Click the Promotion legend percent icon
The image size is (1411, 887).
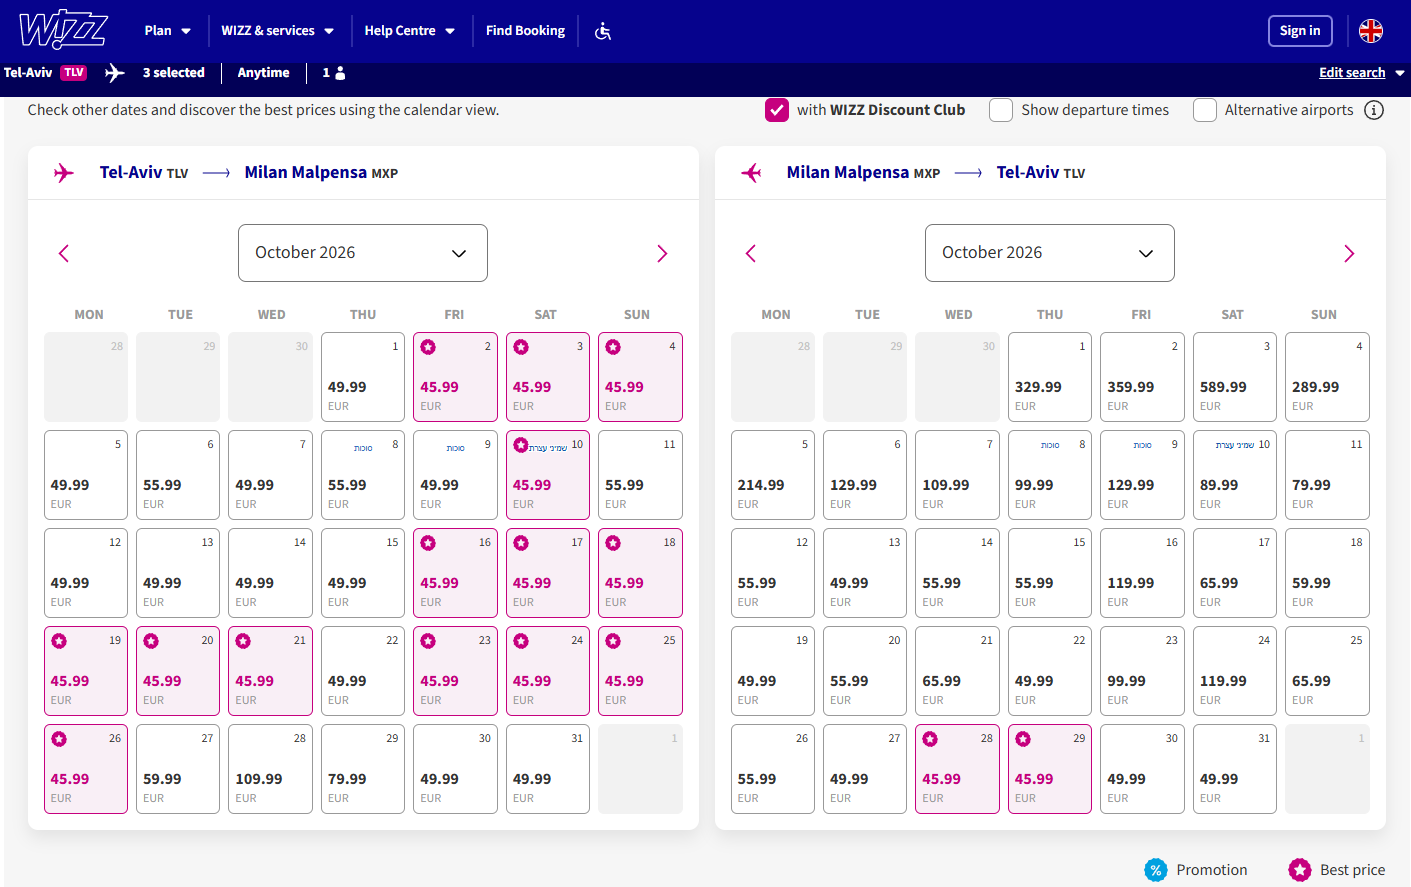[x=1156, y=870]
